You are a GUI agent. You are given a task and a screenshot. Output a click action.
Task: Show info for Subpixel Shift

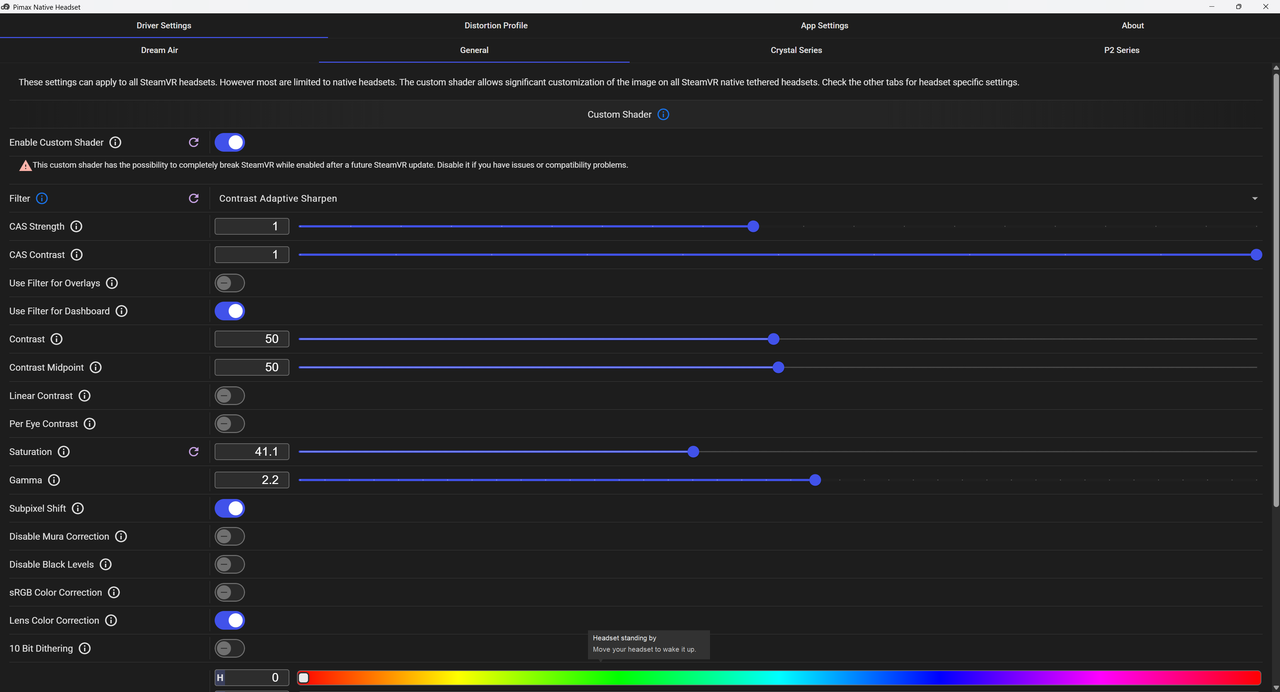(x=78, y=508)
